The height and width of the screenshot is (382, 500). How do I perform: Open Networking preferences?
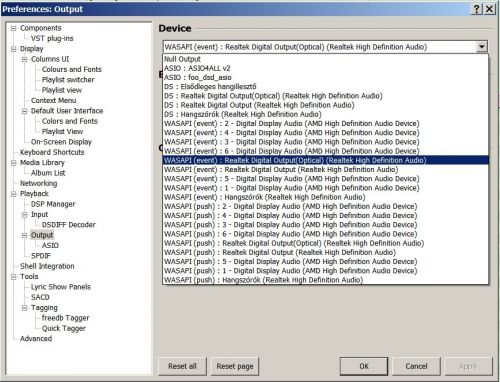click(x=38, y=183)
